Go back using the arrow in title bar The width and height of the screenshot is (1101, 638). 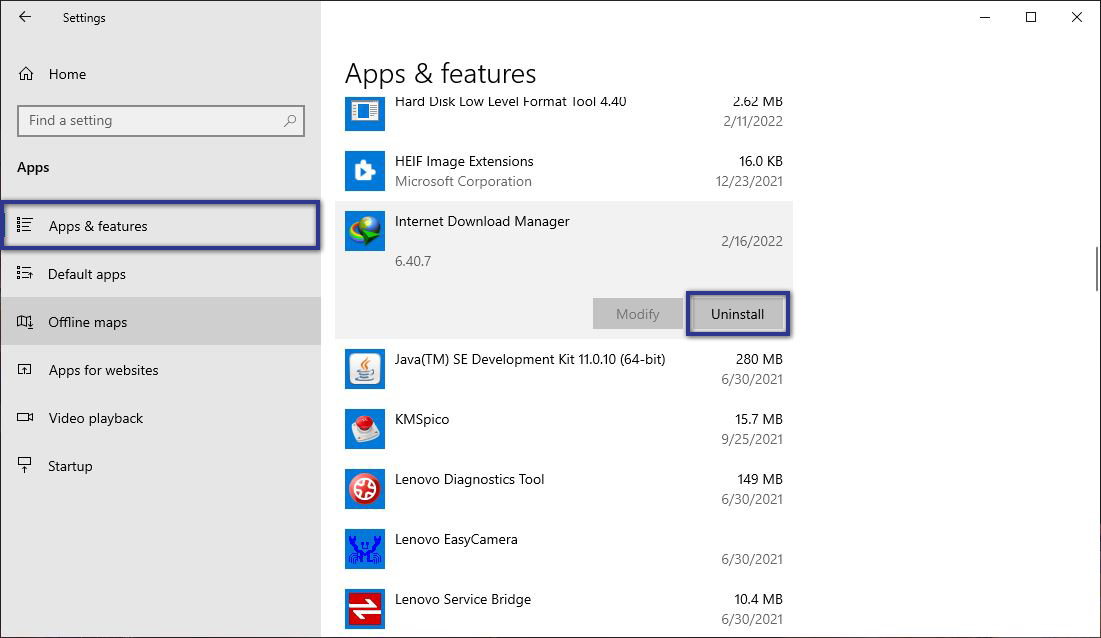[25, 17]
